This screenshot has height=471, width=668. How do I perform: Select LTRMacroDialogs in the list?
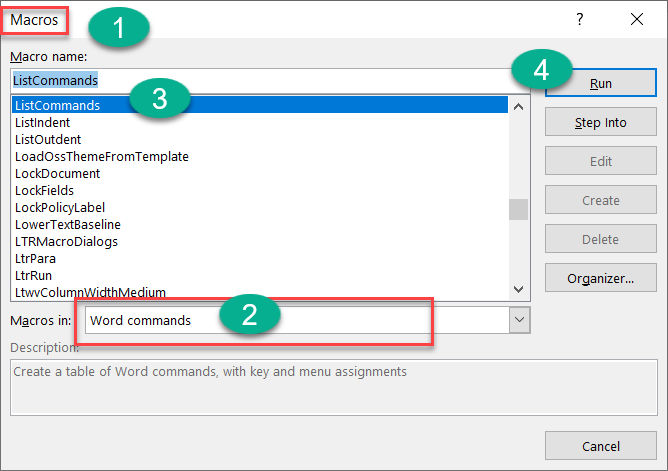[66, 241]
